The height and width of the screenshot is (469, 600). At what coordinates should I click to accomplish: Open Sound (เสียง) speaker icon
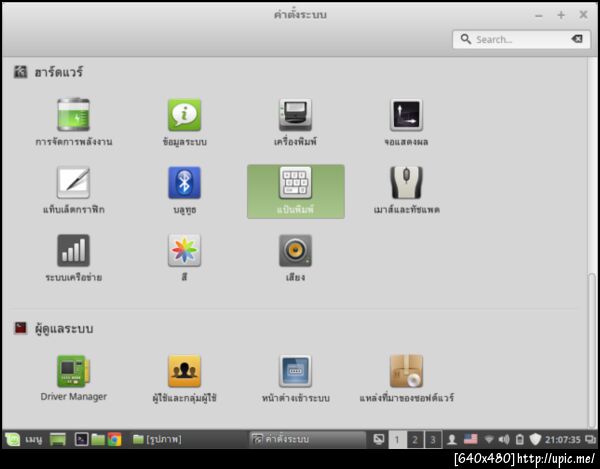[295, 251]
